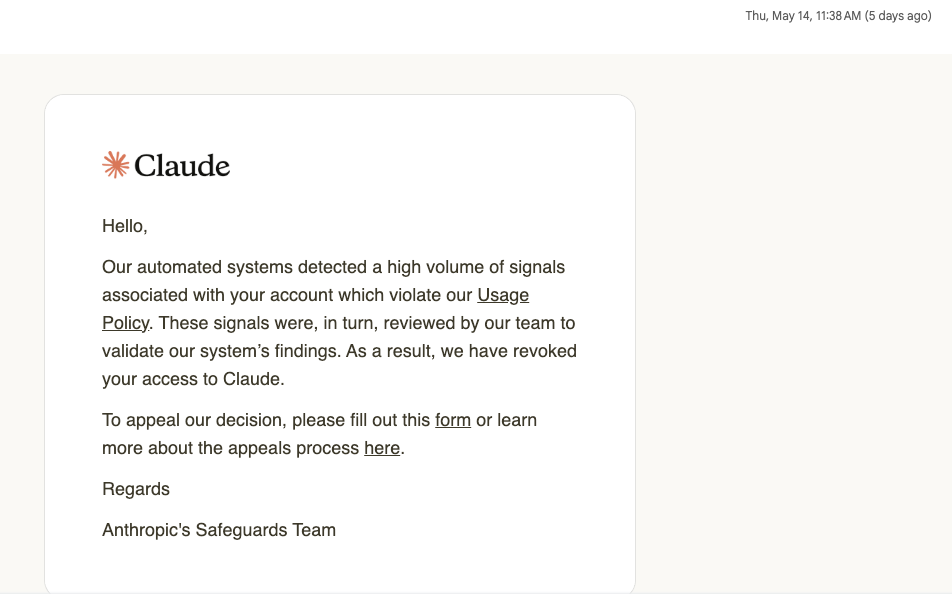Click the orange Claude starburst logo icon

115,165
